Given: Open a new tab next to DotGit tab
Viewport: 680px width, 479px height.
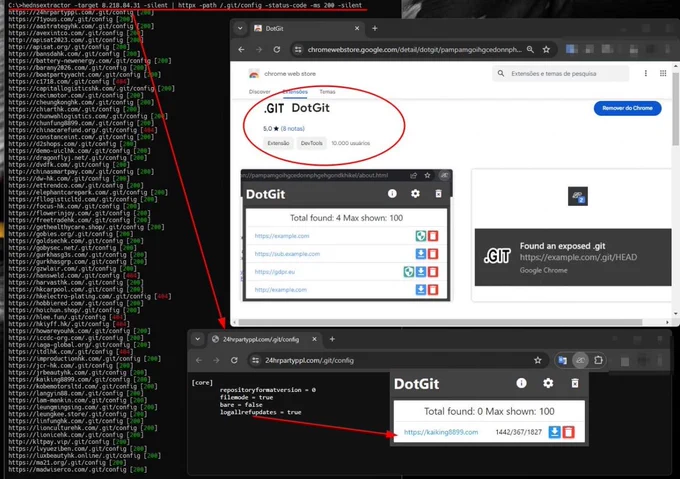Looking at the screenshot, I should pos(375,29).
